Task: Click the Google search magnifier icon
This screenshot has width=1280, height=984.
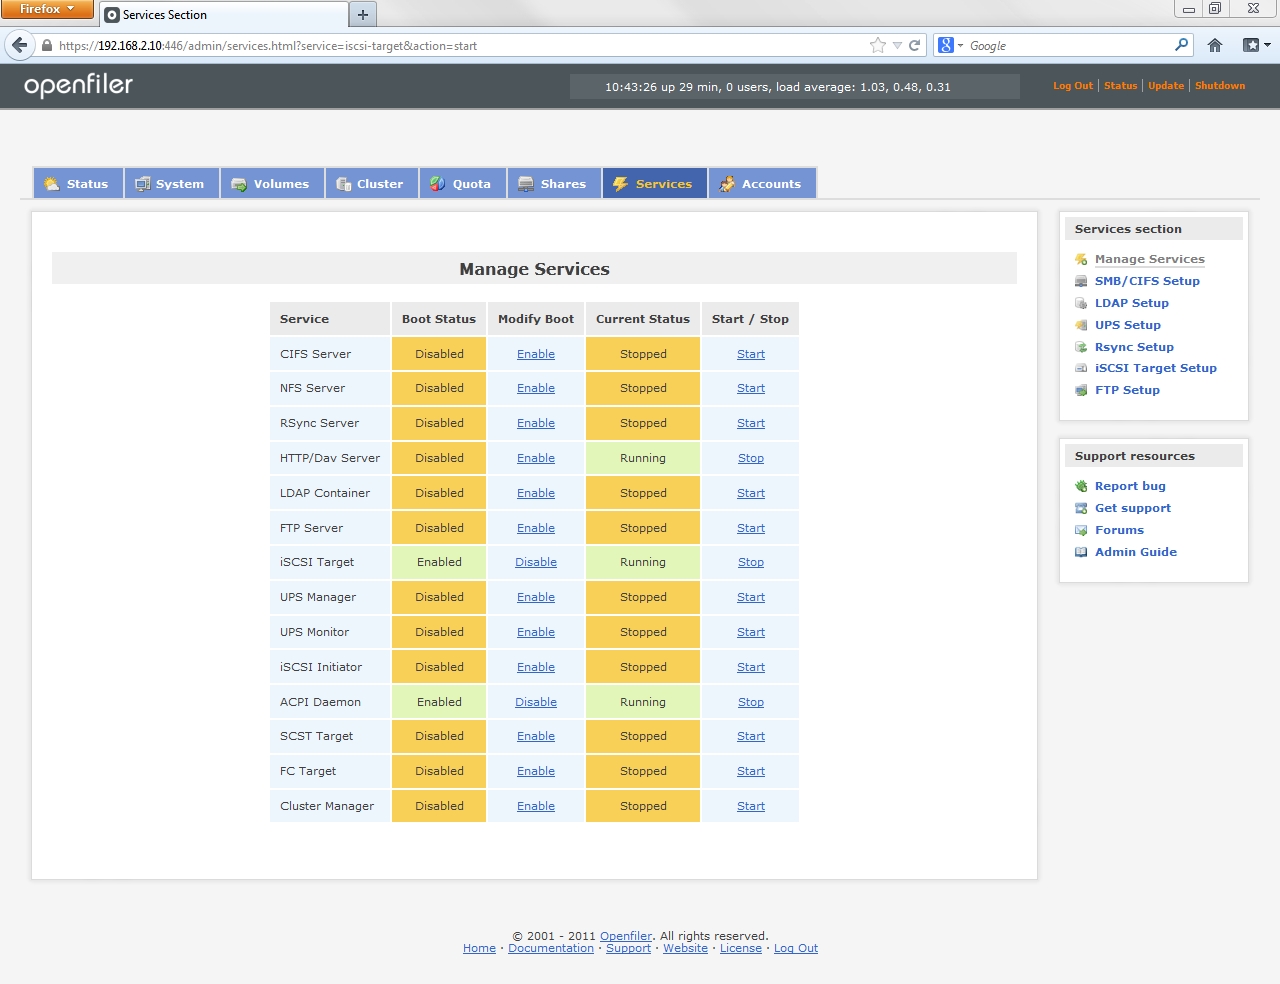Action: click(1181, 45)
